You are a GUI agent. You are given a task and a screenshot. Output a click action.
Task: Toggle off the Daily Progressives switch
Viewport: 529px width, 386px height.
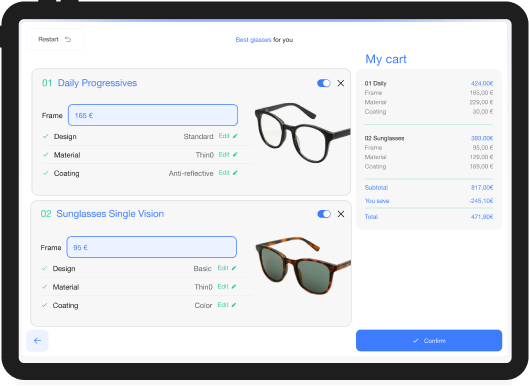pos(324,83)
